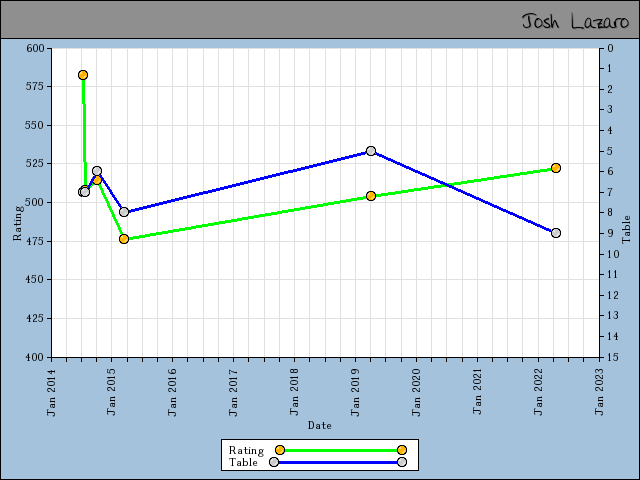Click the Table label on right axis

tap(626, 229)
